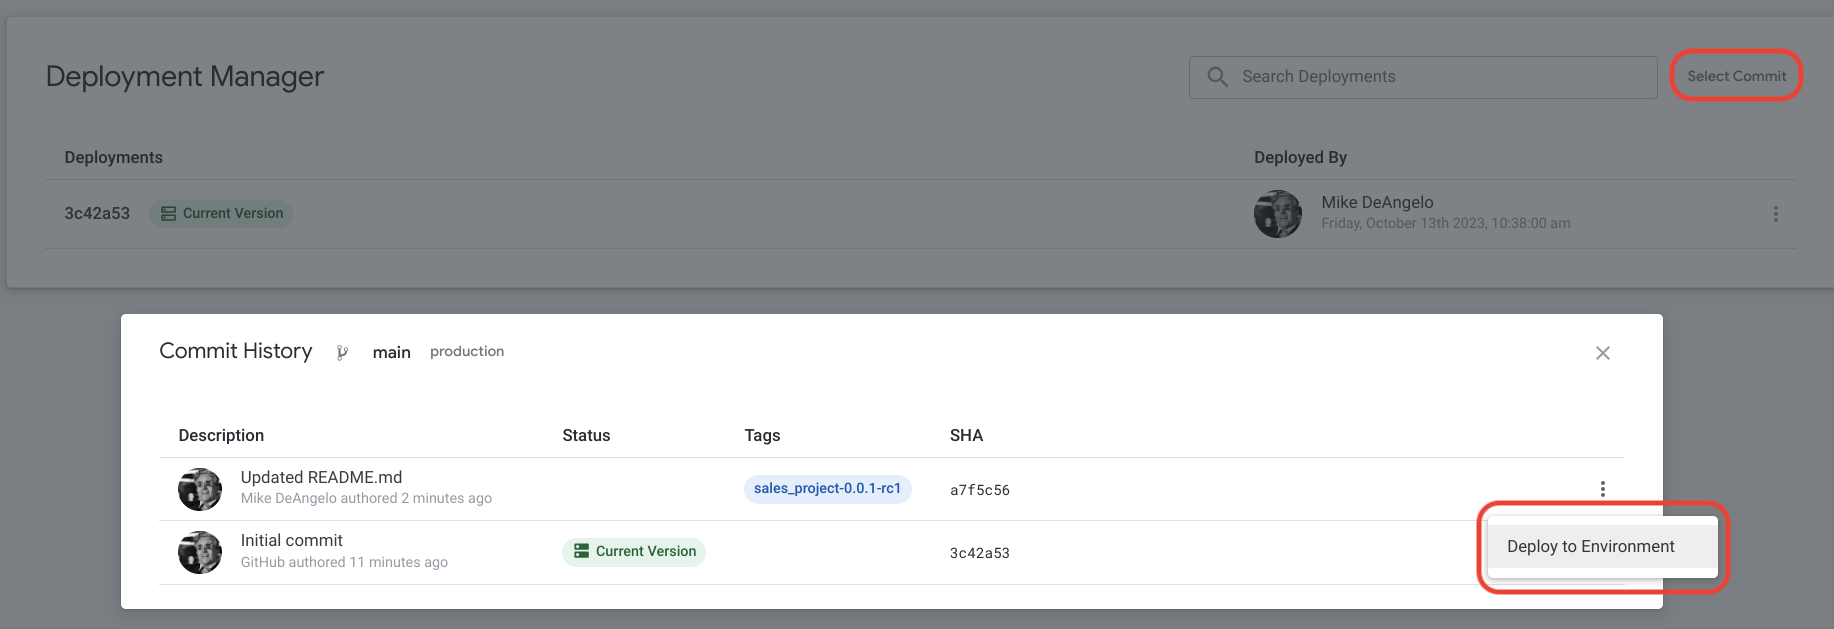The image size is (1834, 629).
Task: Click the Initial commit description
Action: (x=291, y=541)
